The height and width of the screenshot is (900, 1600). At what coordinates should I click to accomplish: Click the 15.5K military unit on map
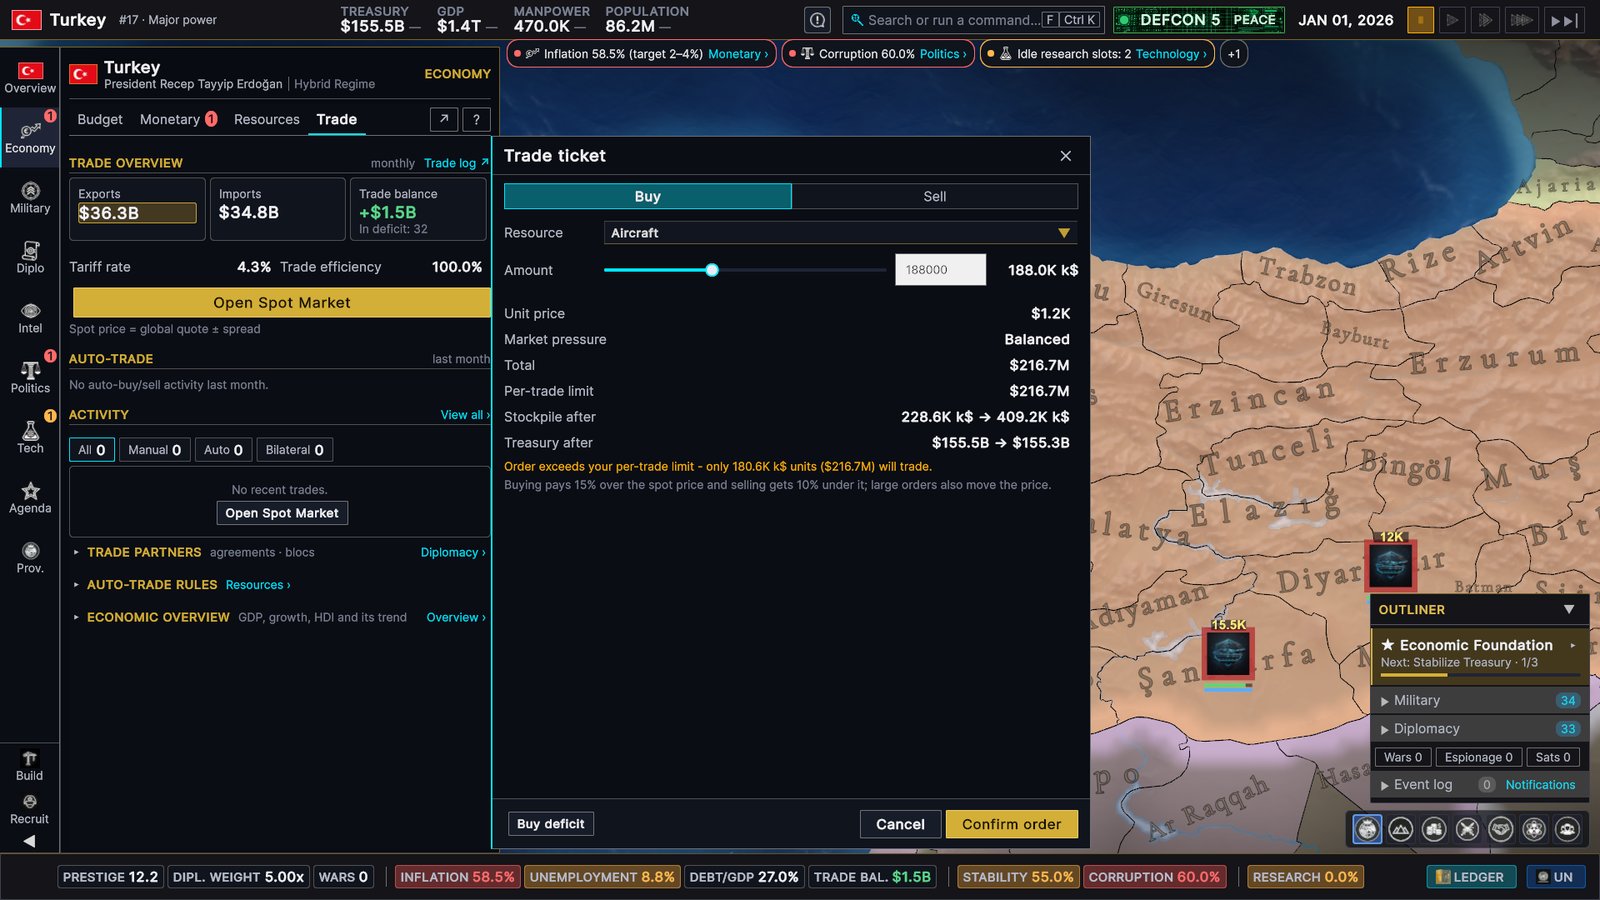[x=1228, y=655]
